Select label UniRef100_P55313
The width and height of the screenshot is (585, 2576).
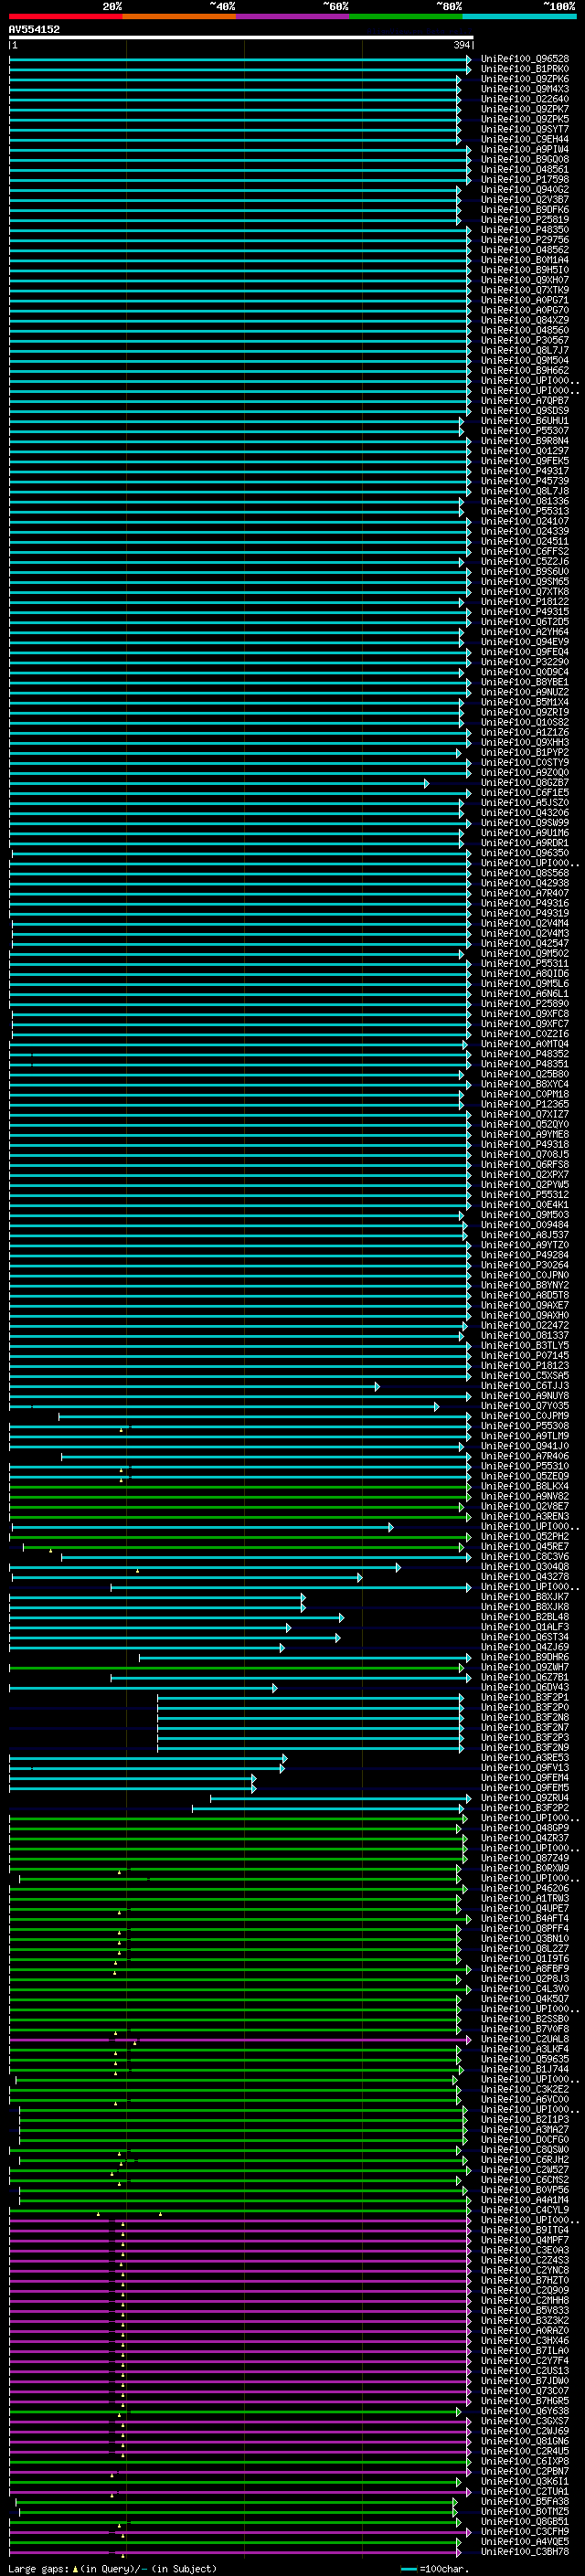tap(525, 511)
